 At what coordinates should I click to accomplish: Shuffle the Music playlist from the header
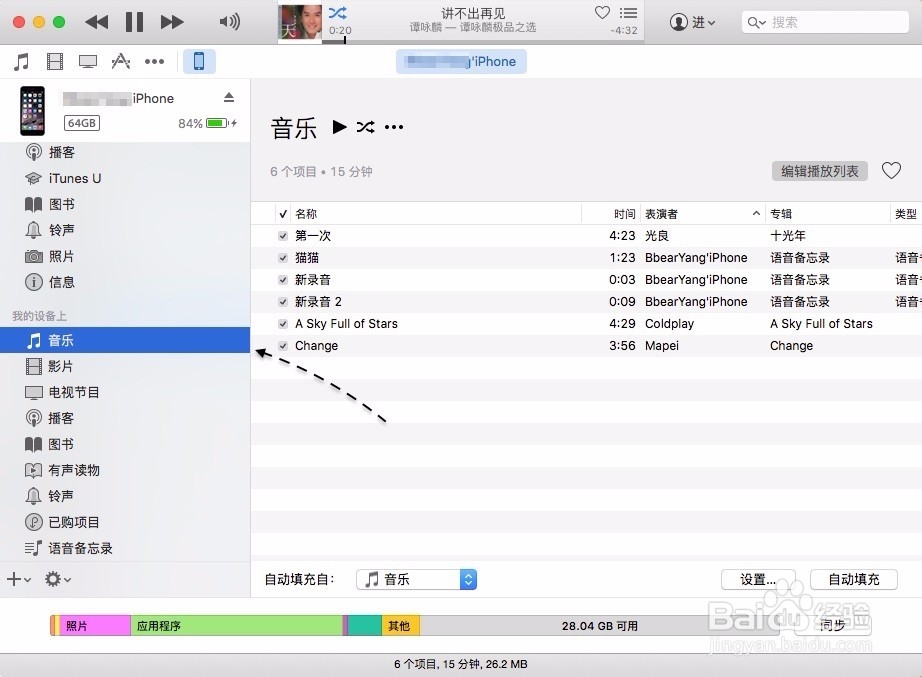365,127
